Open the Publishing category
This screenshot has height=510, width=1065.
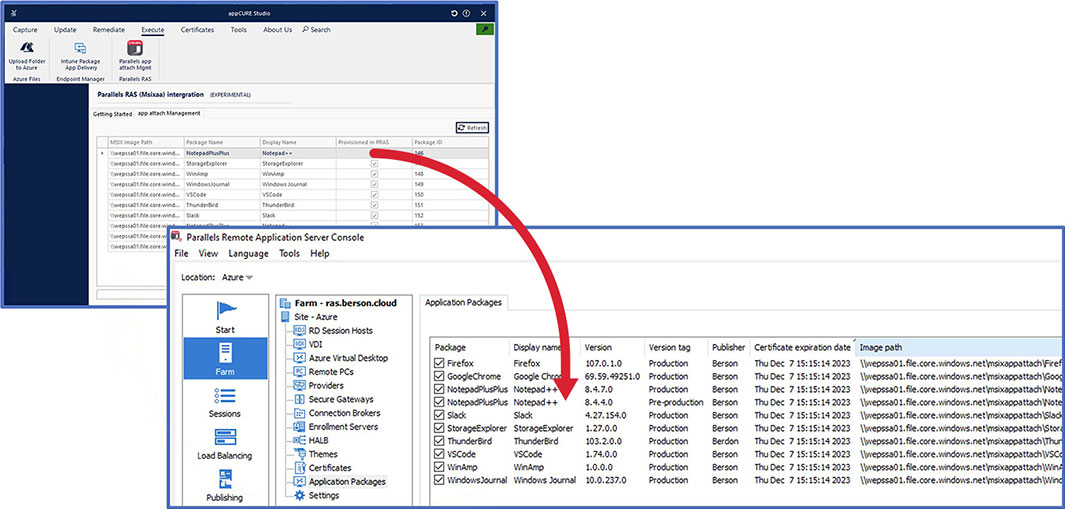(x=225, y=485)
